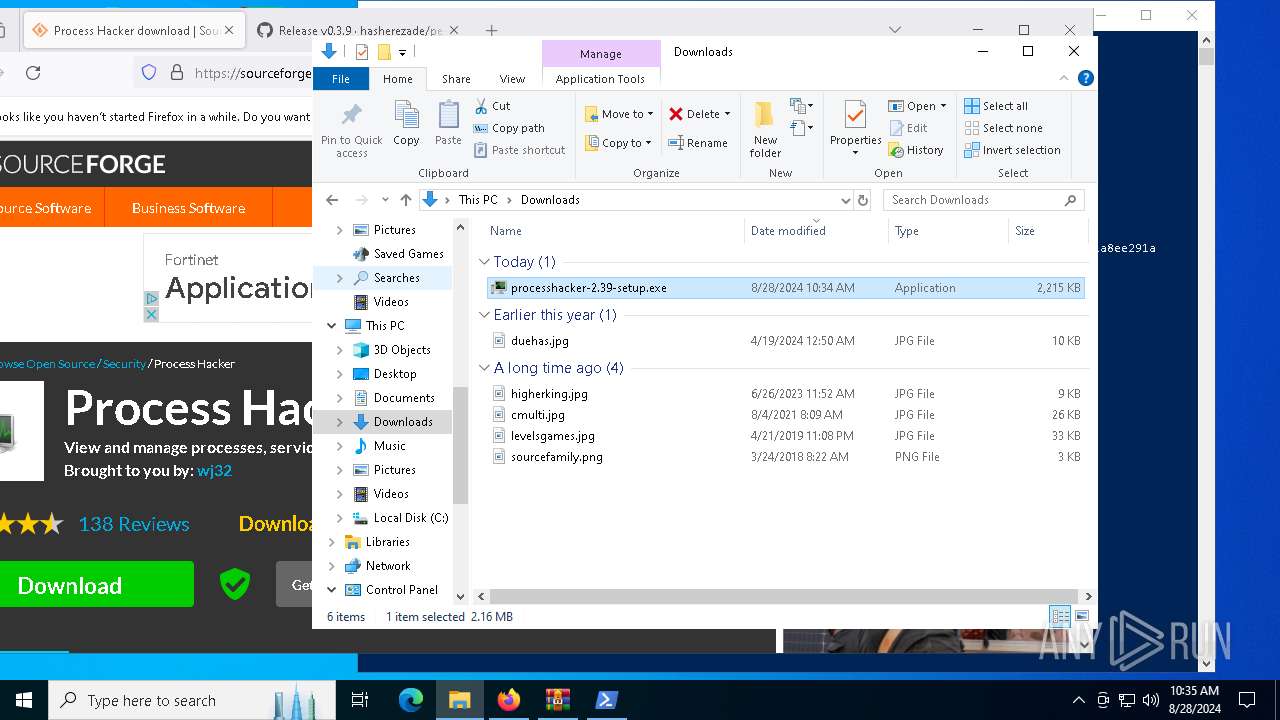Switch to Details view icon in status bar
1280x720 pixels.
[x=1060, y=616]
